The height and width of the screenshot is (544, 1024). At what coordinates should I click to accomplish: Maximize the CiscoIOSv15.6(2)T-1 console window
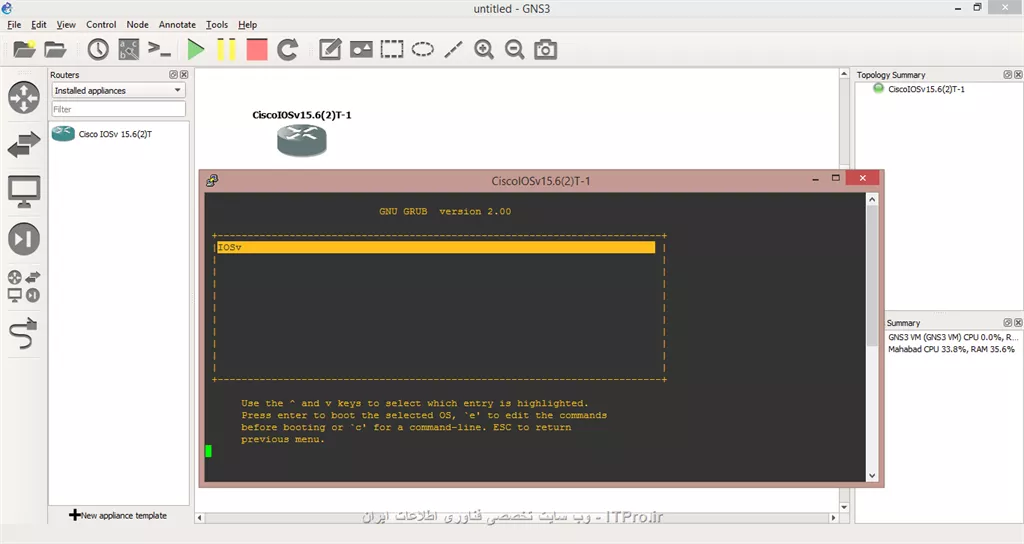835,178
